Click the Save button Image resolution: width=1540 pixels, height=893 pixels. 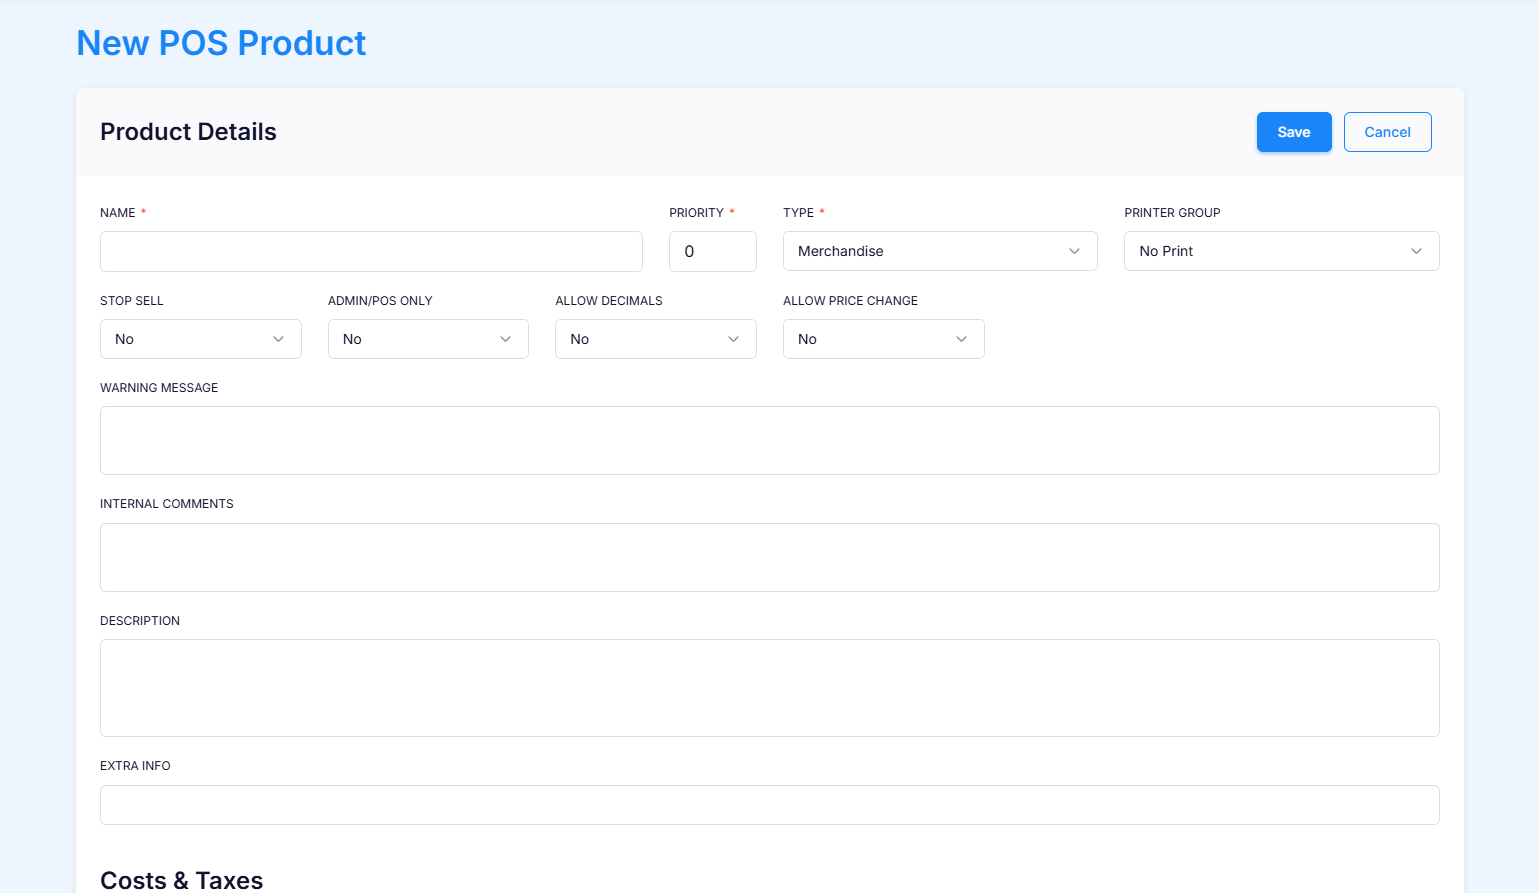coord(1294,132)
